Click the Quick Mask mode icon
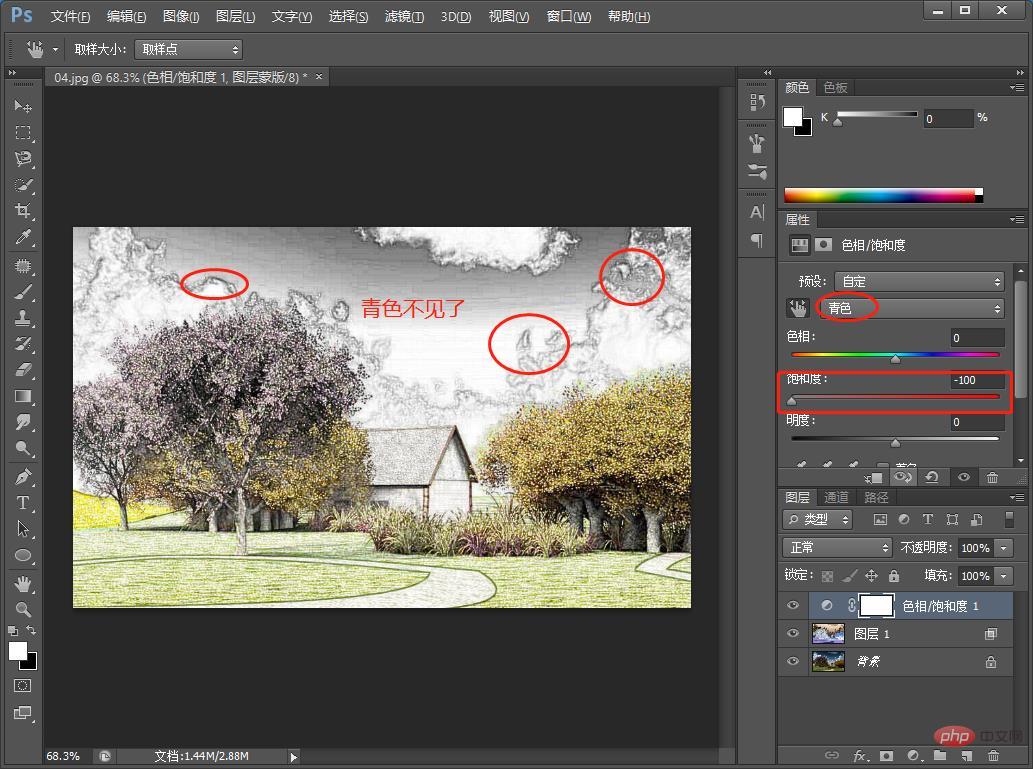Screen dimensions: 1033x769 click(x=22, y=685)
